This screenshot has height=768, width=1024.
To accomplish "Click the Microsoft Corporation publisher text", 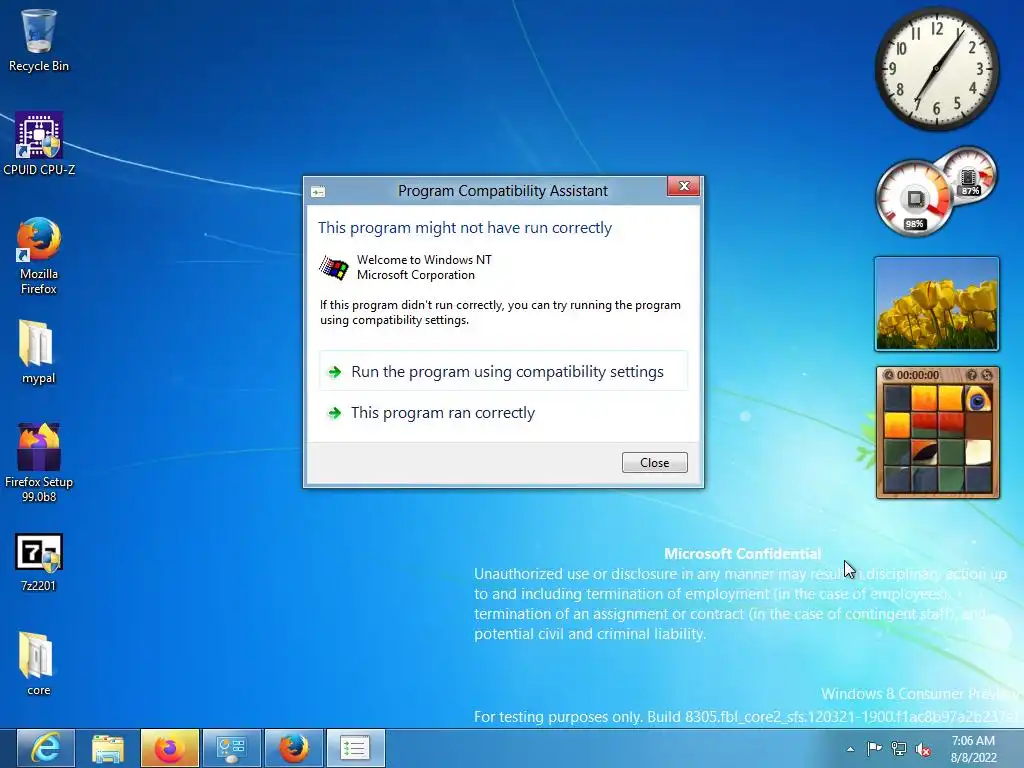I will pyautogui.click(x=415, y=275).
